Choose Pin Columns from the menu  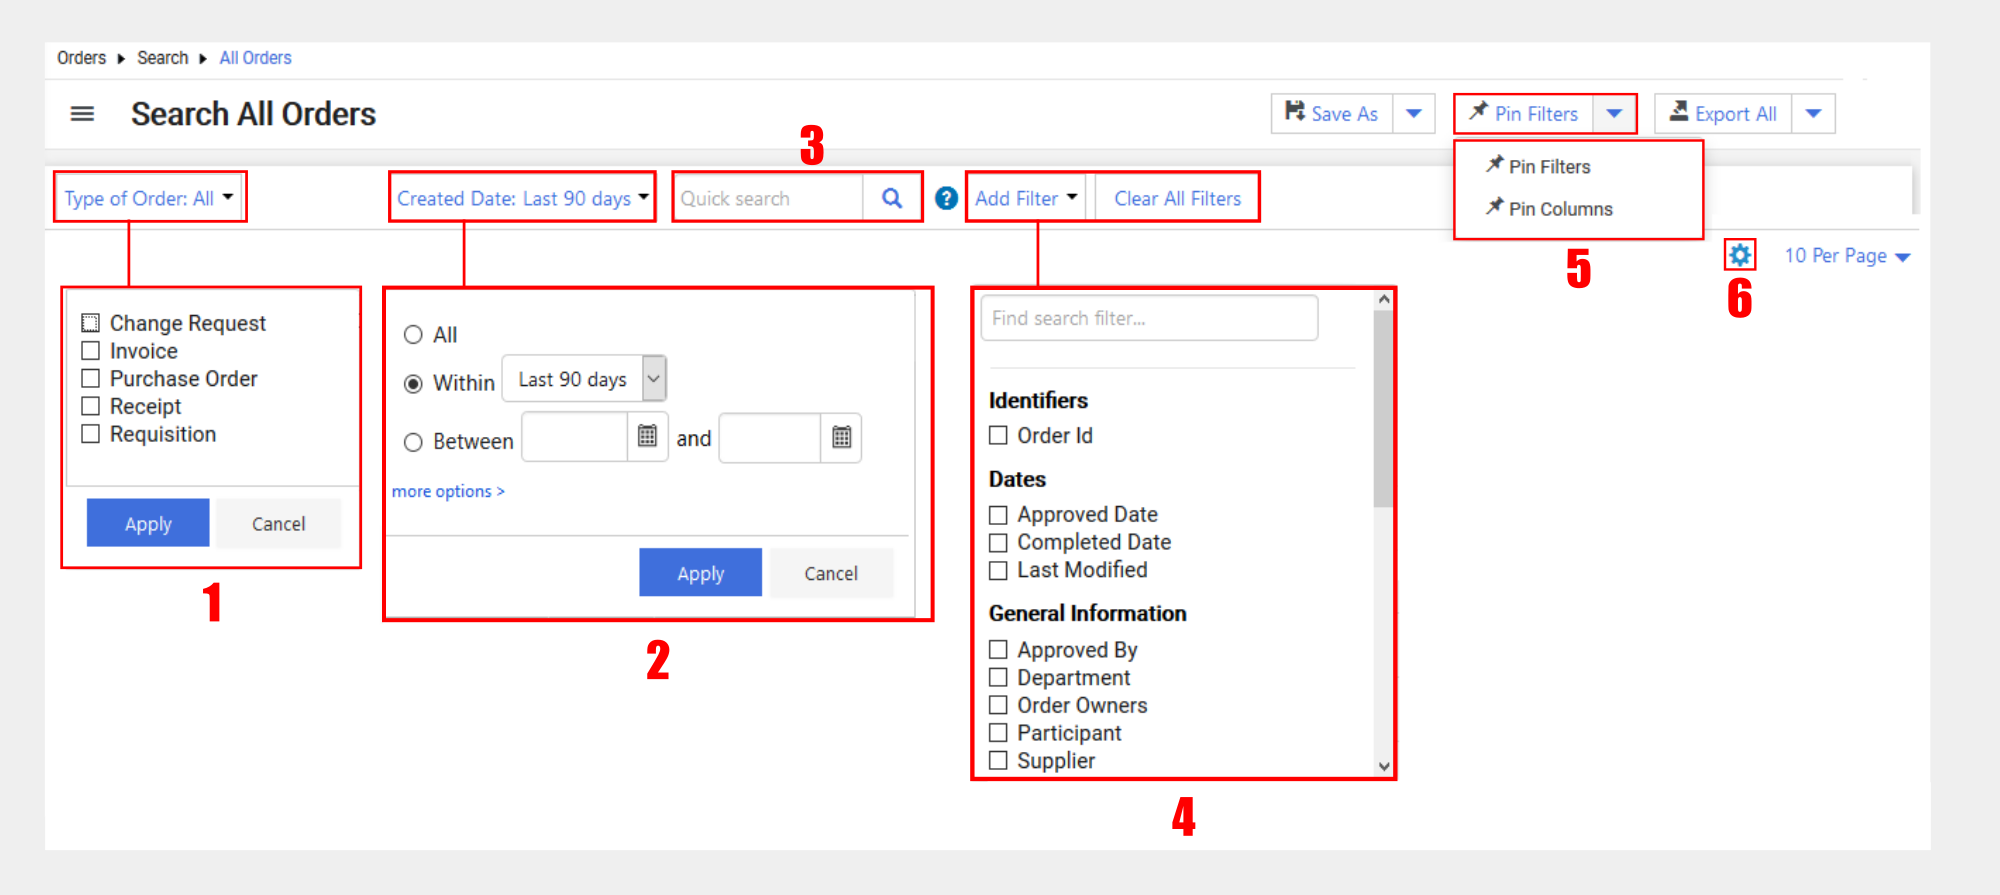tap(1559, 209)
